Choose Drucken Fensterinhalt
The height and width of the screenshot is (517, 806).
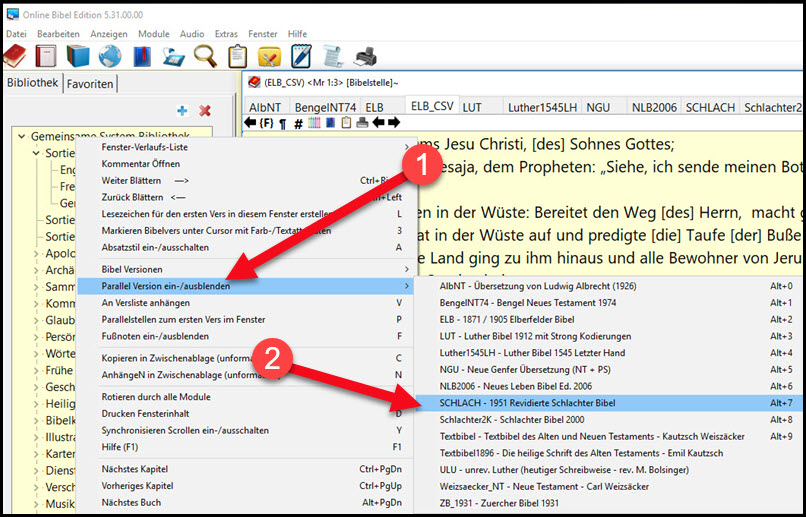[x=245, y=414]
